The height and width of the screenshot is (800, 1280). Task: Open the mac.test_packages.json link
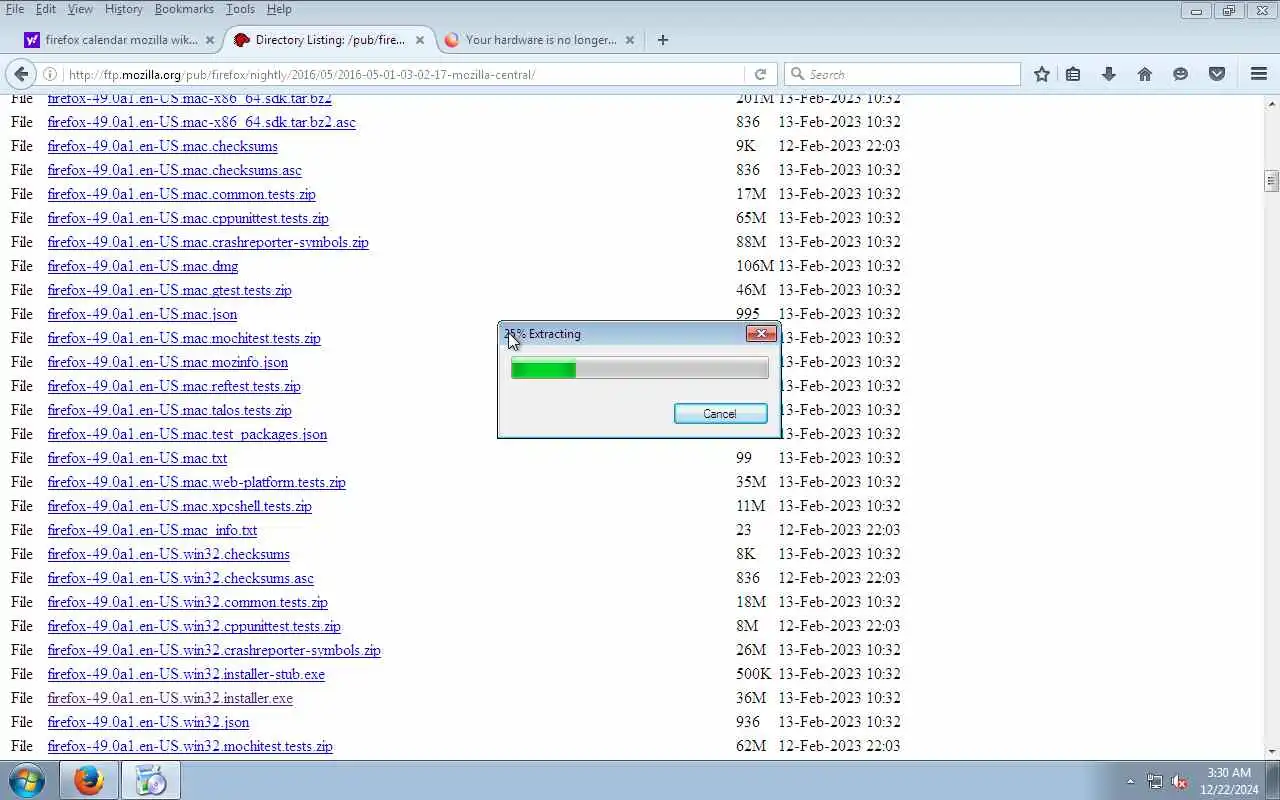pyautogui.click(x=188, y=434)
